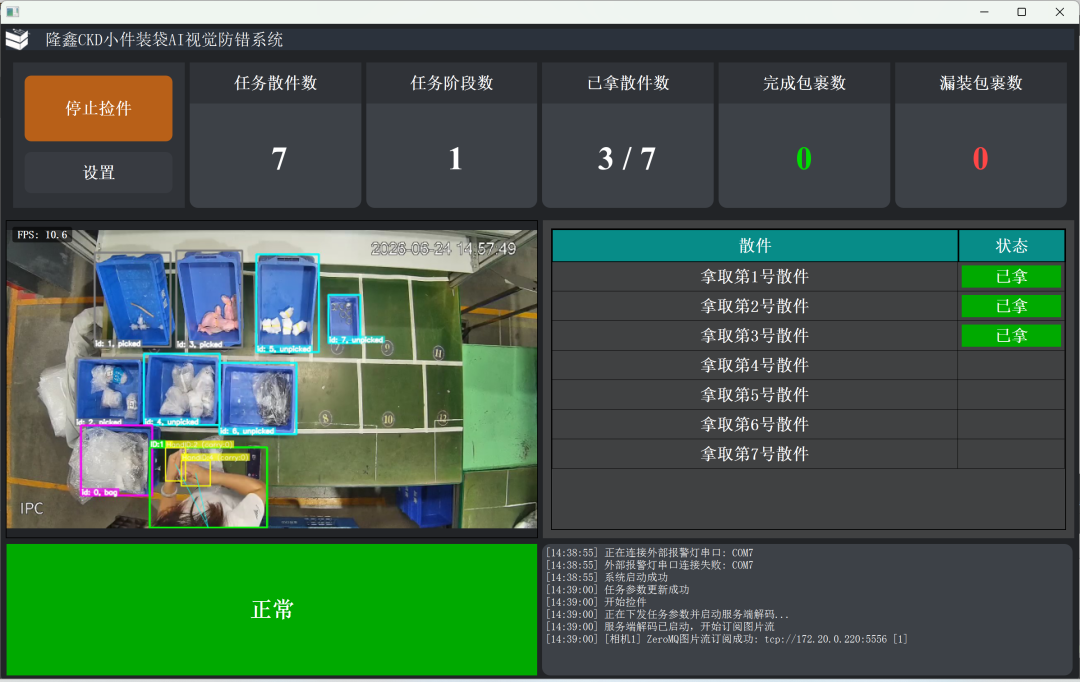
Task: Click the magenta box id: 0, bag
Action: 116,461
